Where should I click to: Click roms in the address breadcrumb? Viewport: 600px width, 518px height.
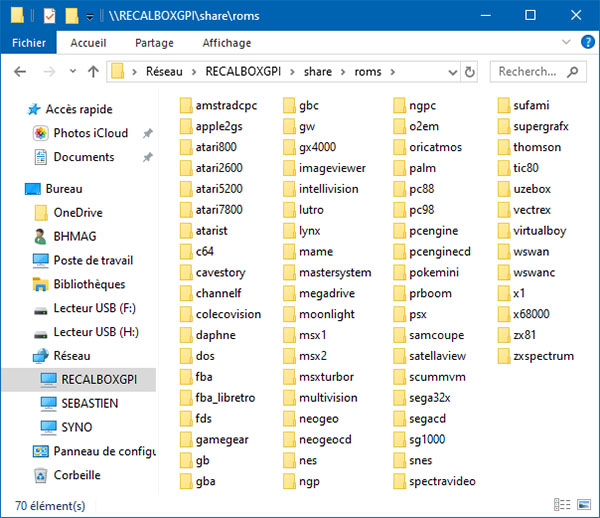(x=368, y=72)
